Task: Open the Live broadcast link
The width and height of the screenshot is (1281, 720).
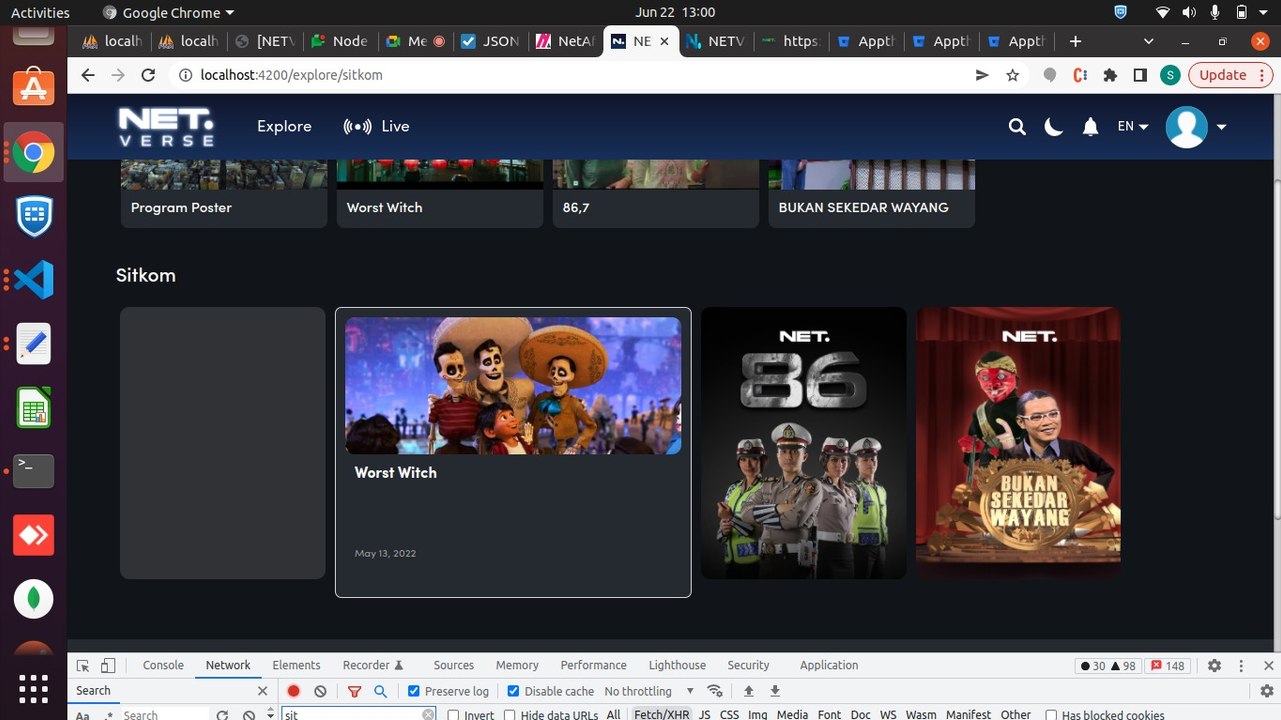Action: pos(376,126)
